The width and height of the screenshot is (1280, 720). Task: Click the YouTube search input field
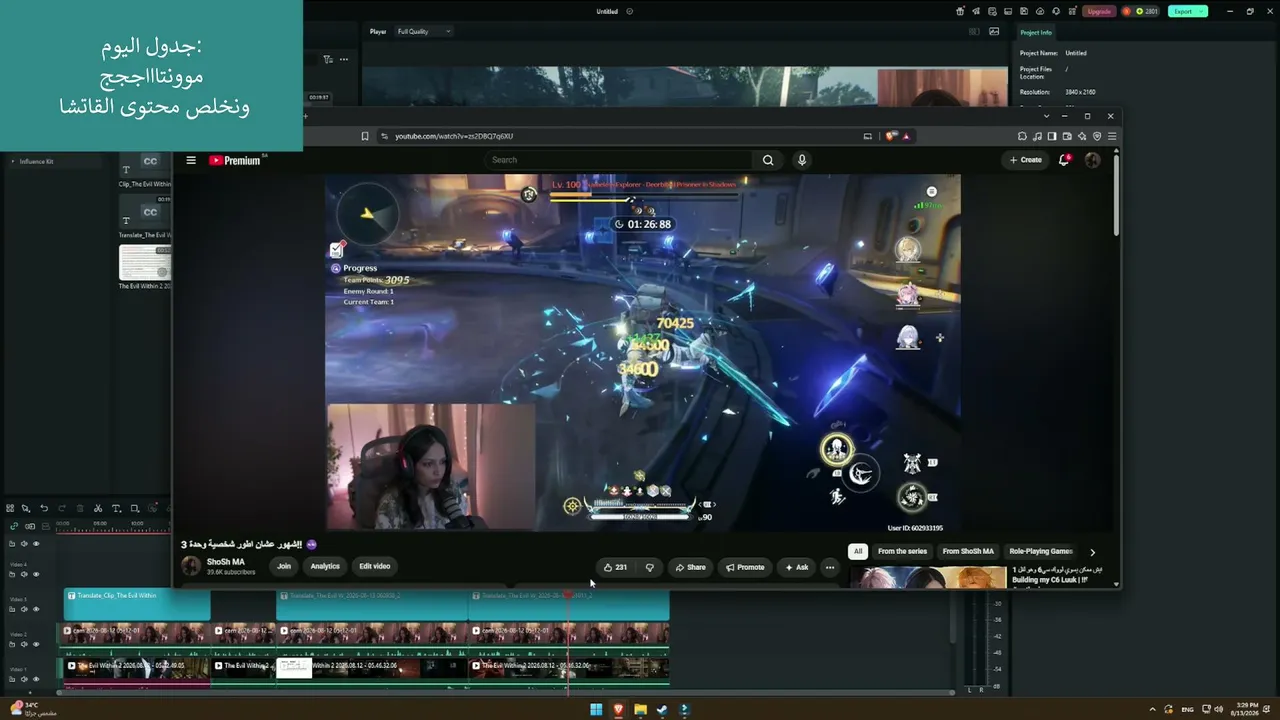618,160
